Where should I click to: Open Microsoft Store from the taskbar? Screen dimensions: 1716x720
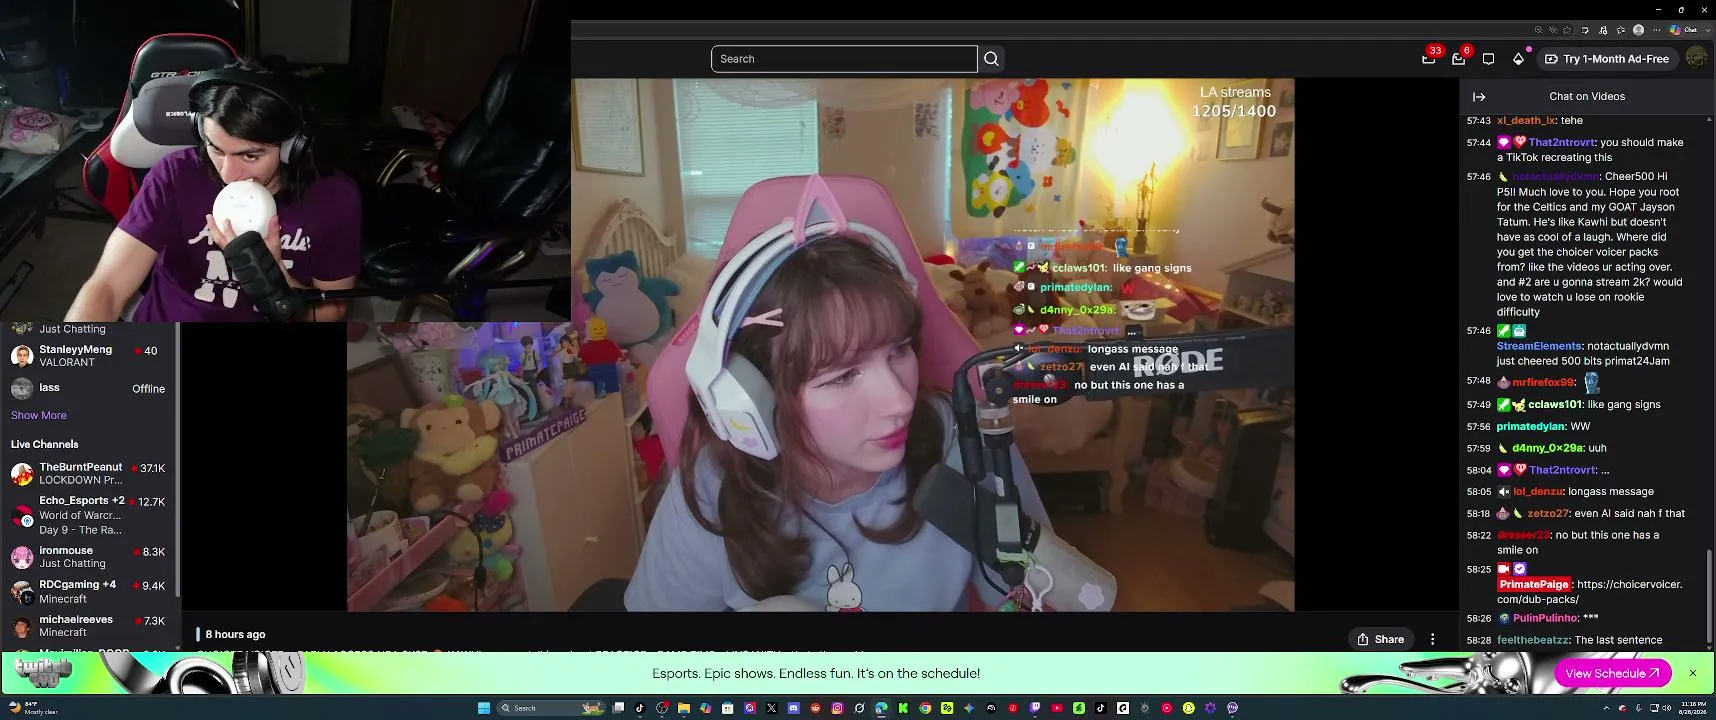tap(727, 708)
